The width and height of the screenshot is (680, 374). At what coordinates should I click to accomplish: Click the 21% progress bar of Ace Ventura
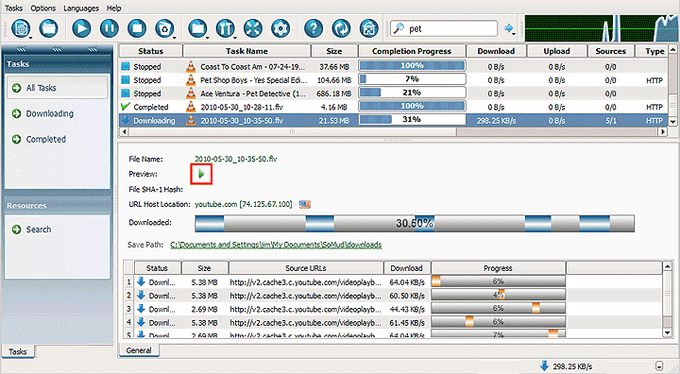(412, 93)
